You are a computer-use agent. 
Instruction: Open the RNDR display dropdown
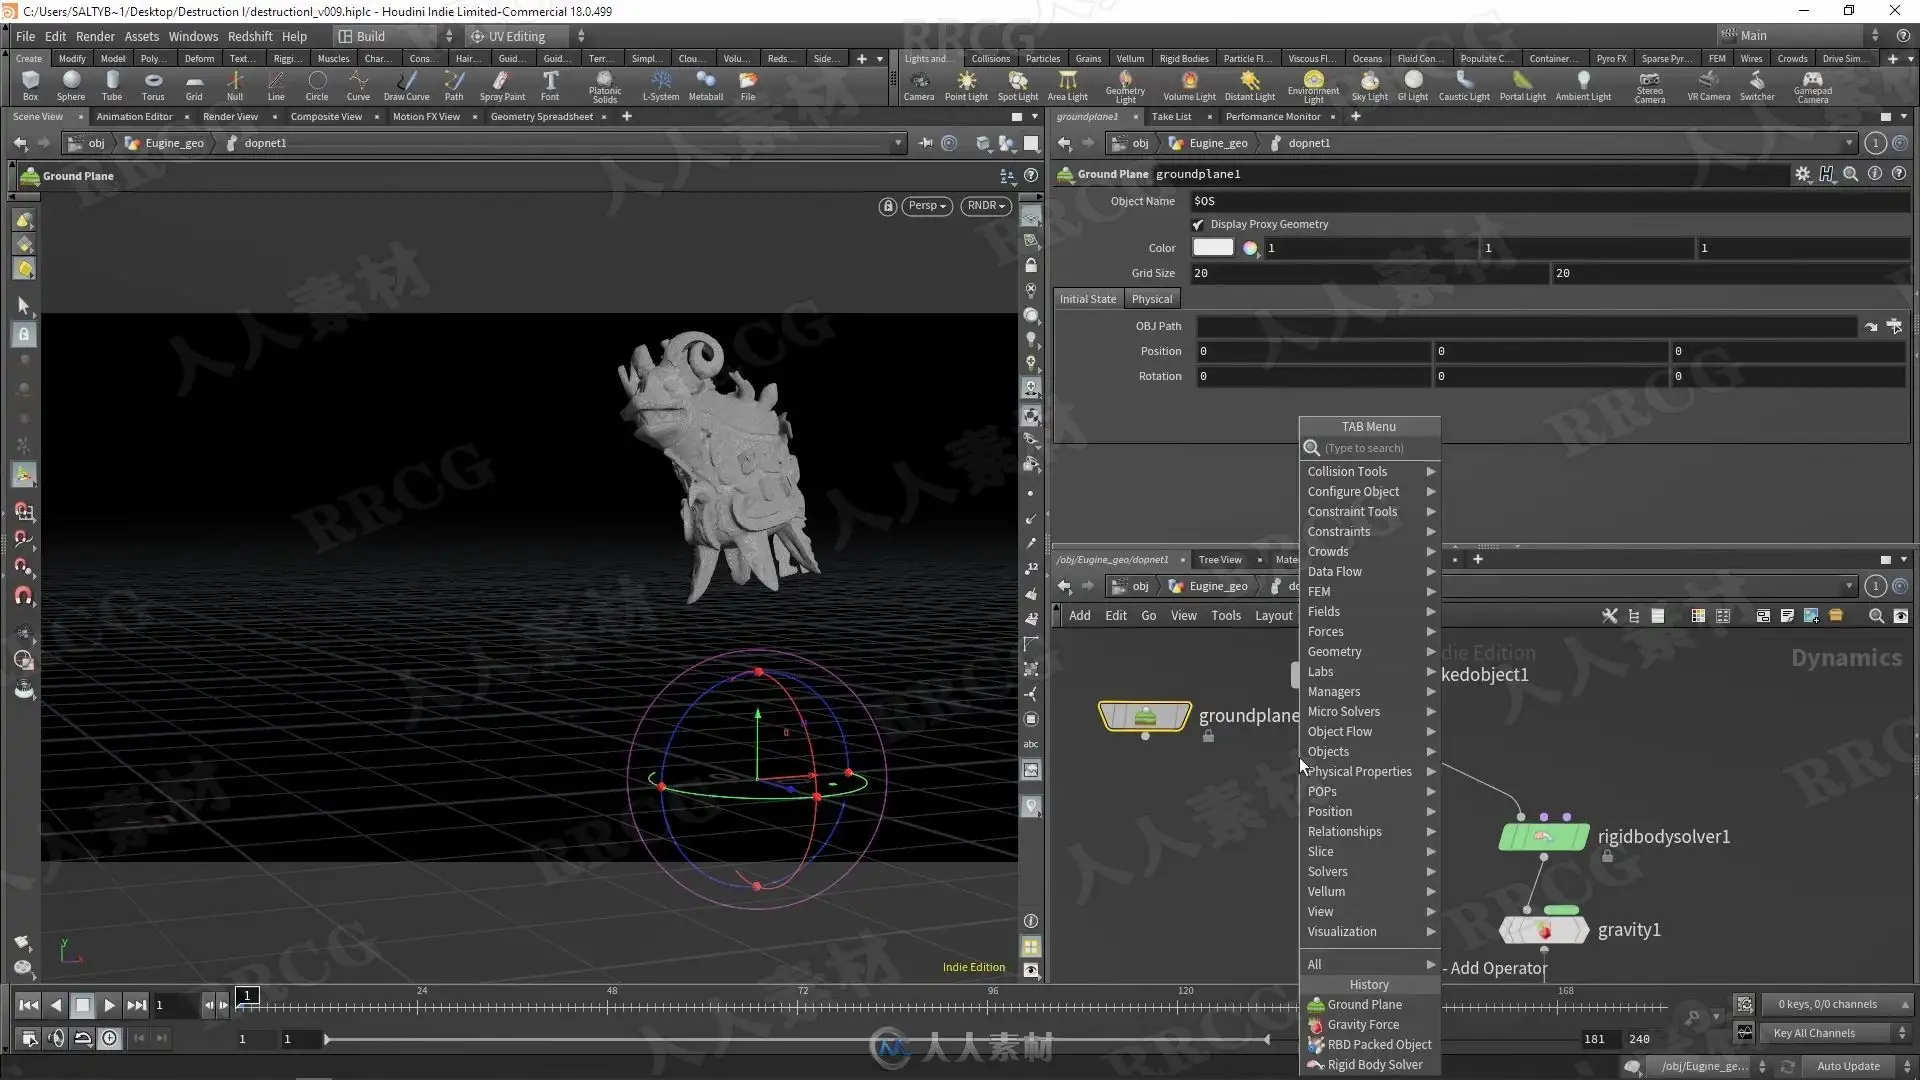(x=985, y=206)
